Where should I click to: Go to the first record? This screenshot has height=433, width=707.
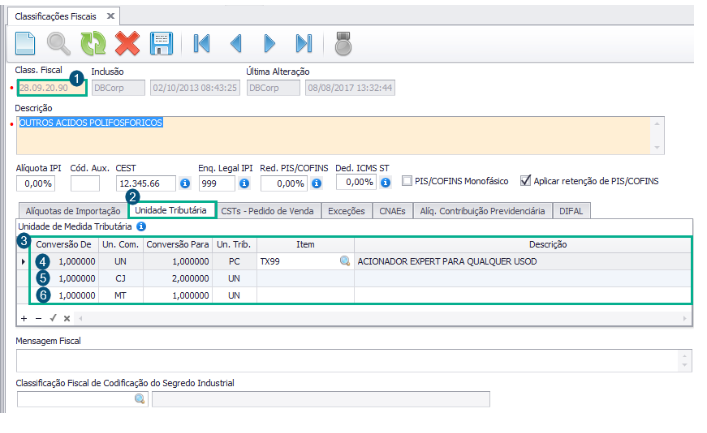pos(201,43)
